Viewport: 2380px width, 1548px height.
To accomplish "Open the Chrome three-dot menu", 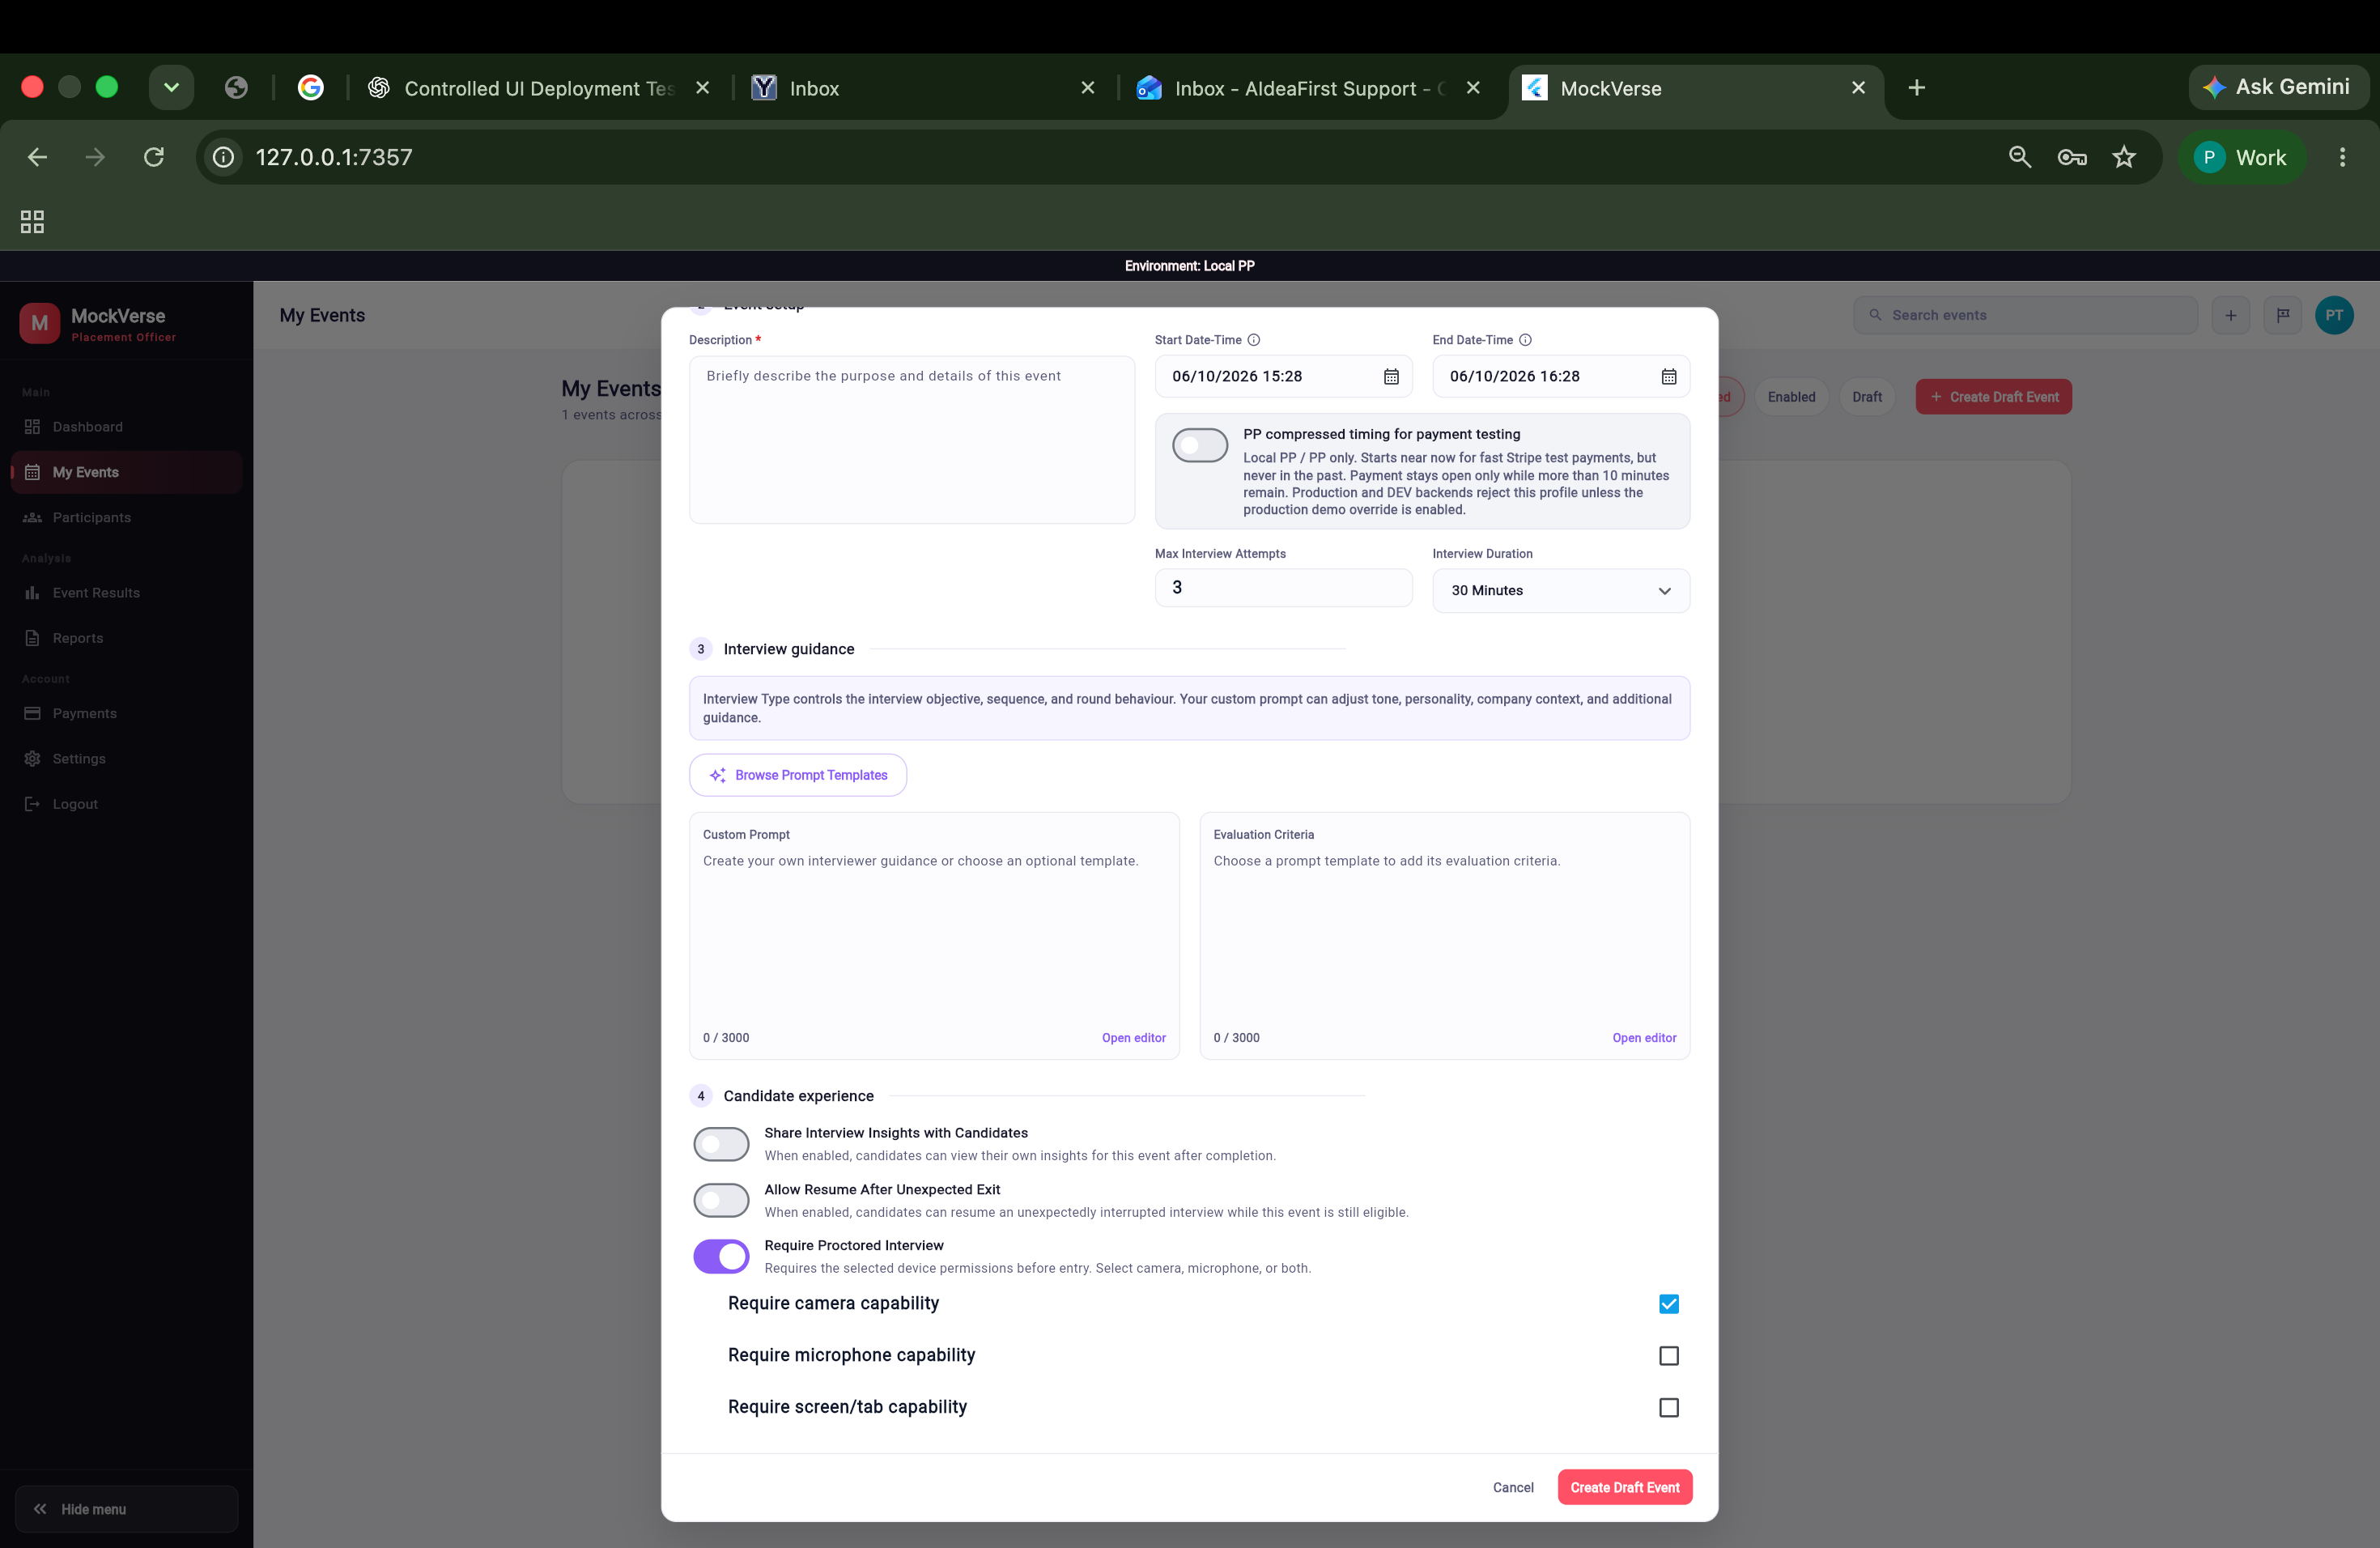I will [2342, 157].
